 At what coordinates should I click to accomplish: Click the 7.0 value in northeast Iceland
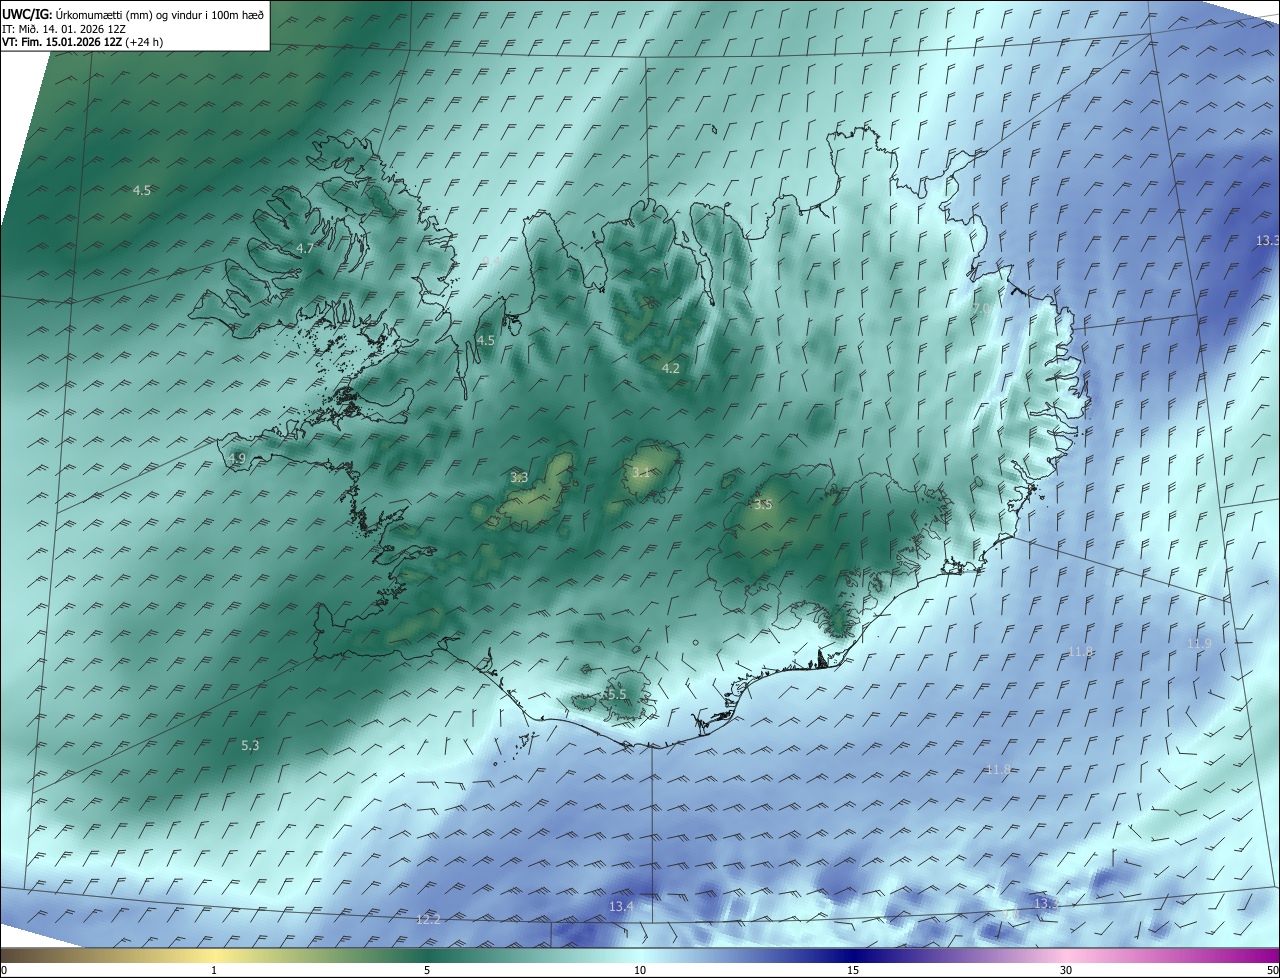tap(981, 309)
